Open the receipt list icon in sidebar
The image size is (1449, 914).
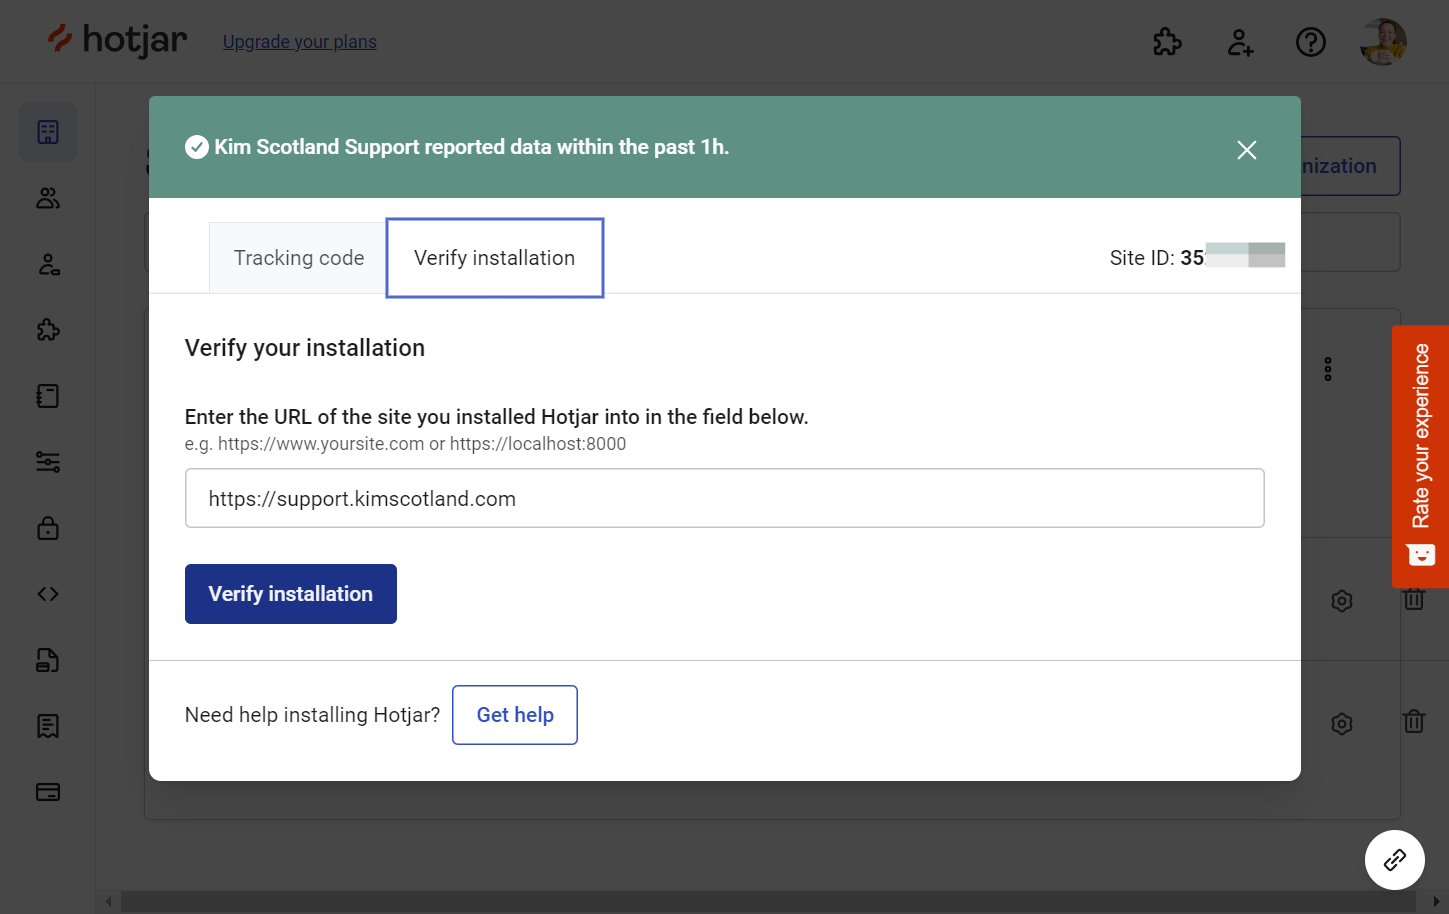48,726
